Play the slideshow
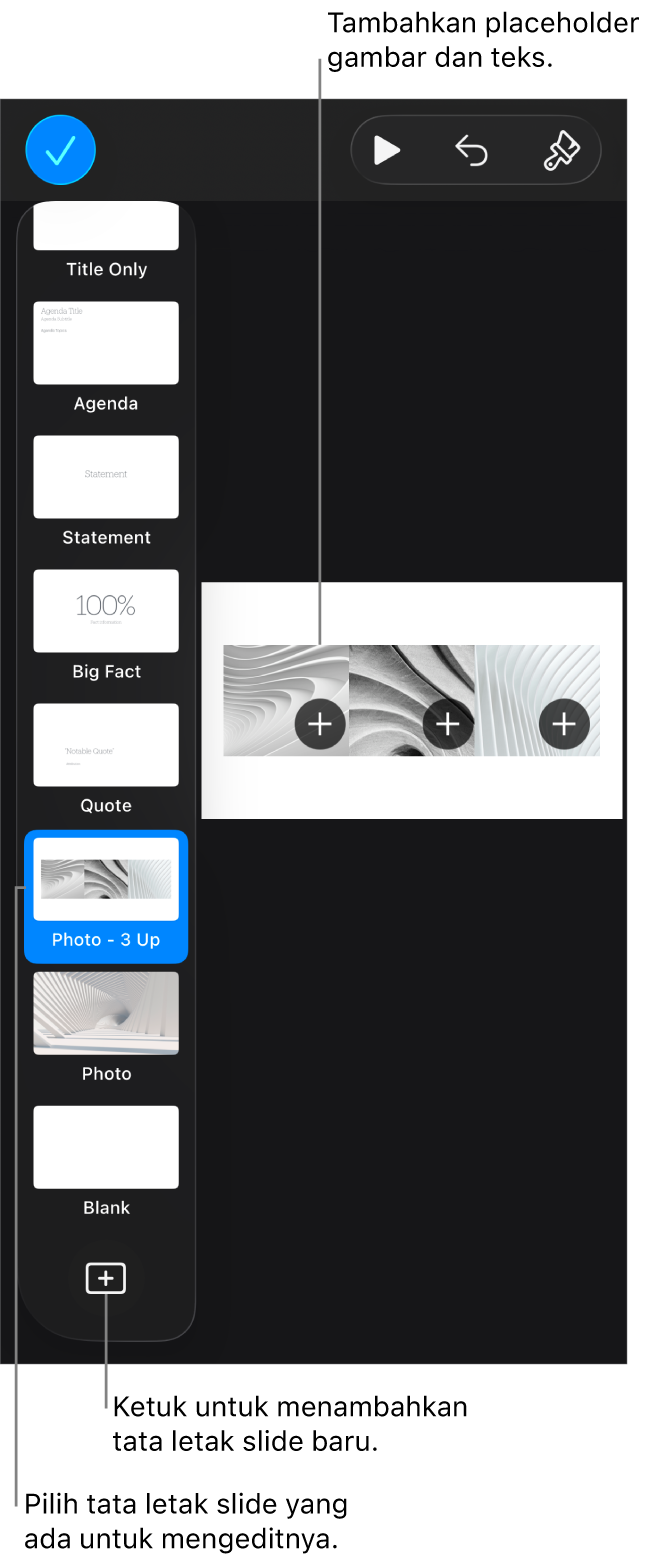 [x=386, y=151]
